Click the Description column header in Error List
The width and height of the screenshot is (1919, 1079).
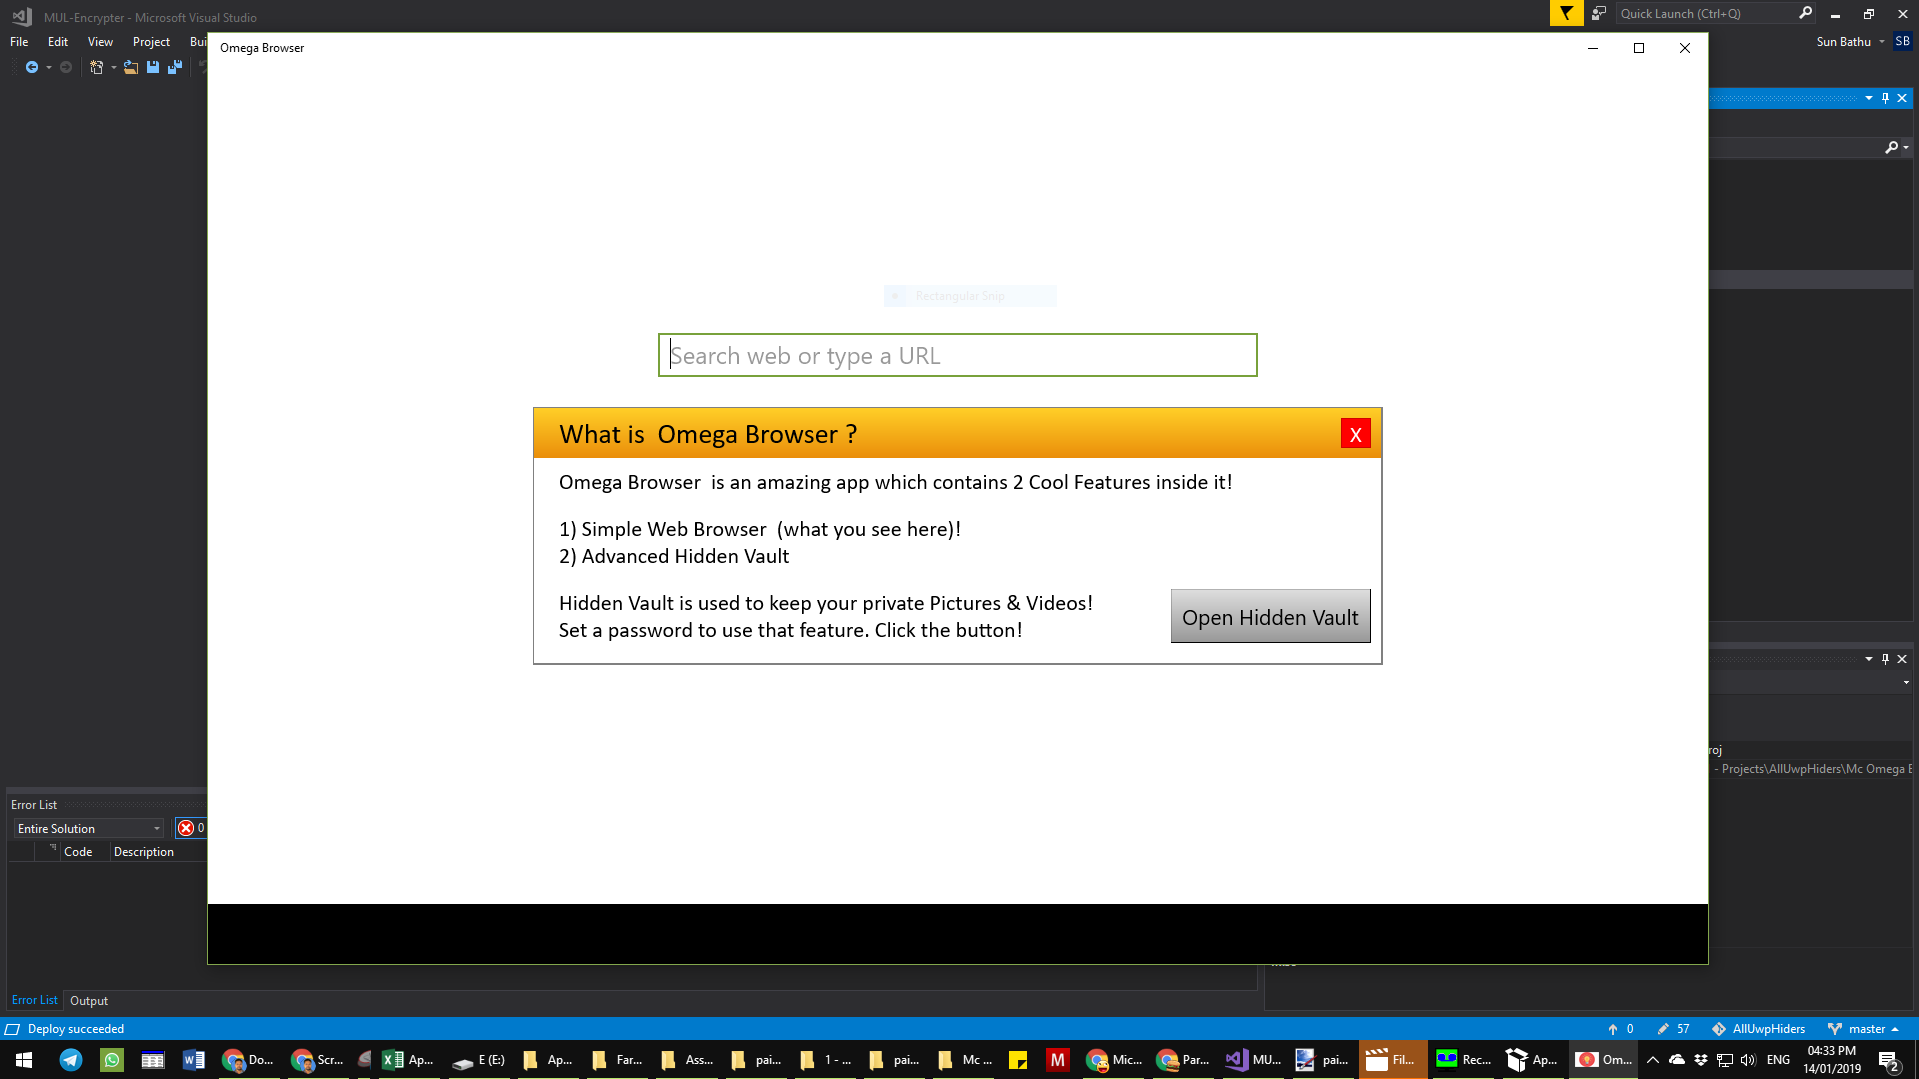[144, 852]
